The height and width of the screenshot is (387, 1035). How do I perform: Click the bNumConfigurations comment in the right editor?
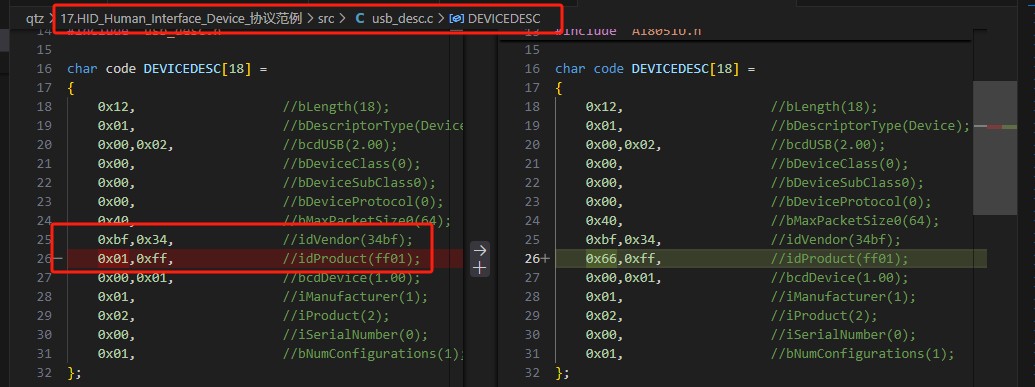pyautogui.click(x=863, y=354)
